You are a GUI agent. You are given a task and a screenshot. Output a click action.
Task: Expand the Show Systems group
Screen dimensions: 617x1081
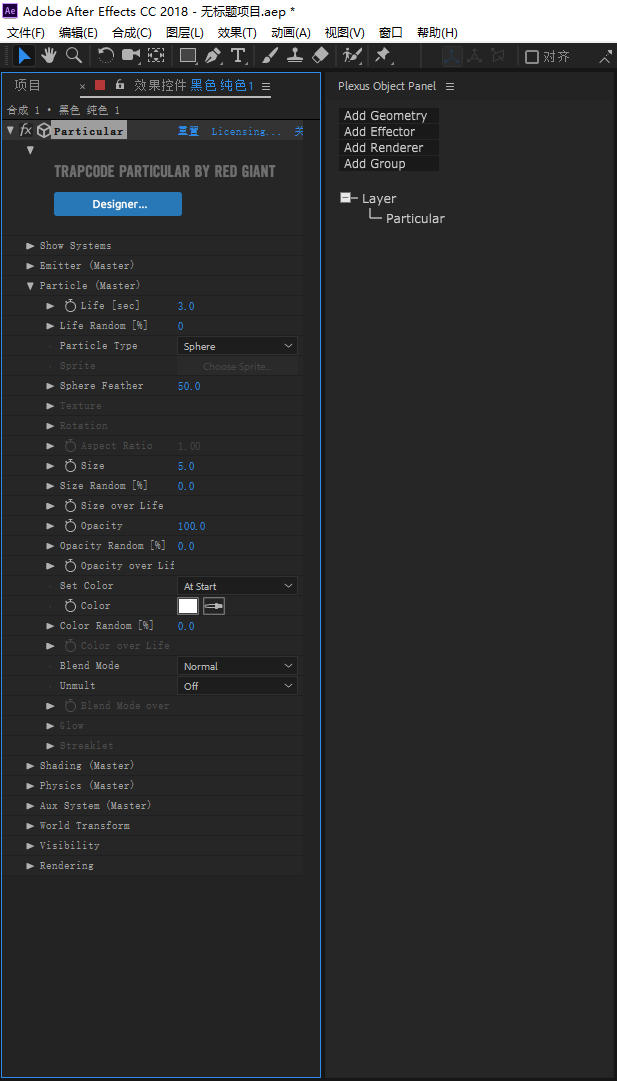(30, 245)
